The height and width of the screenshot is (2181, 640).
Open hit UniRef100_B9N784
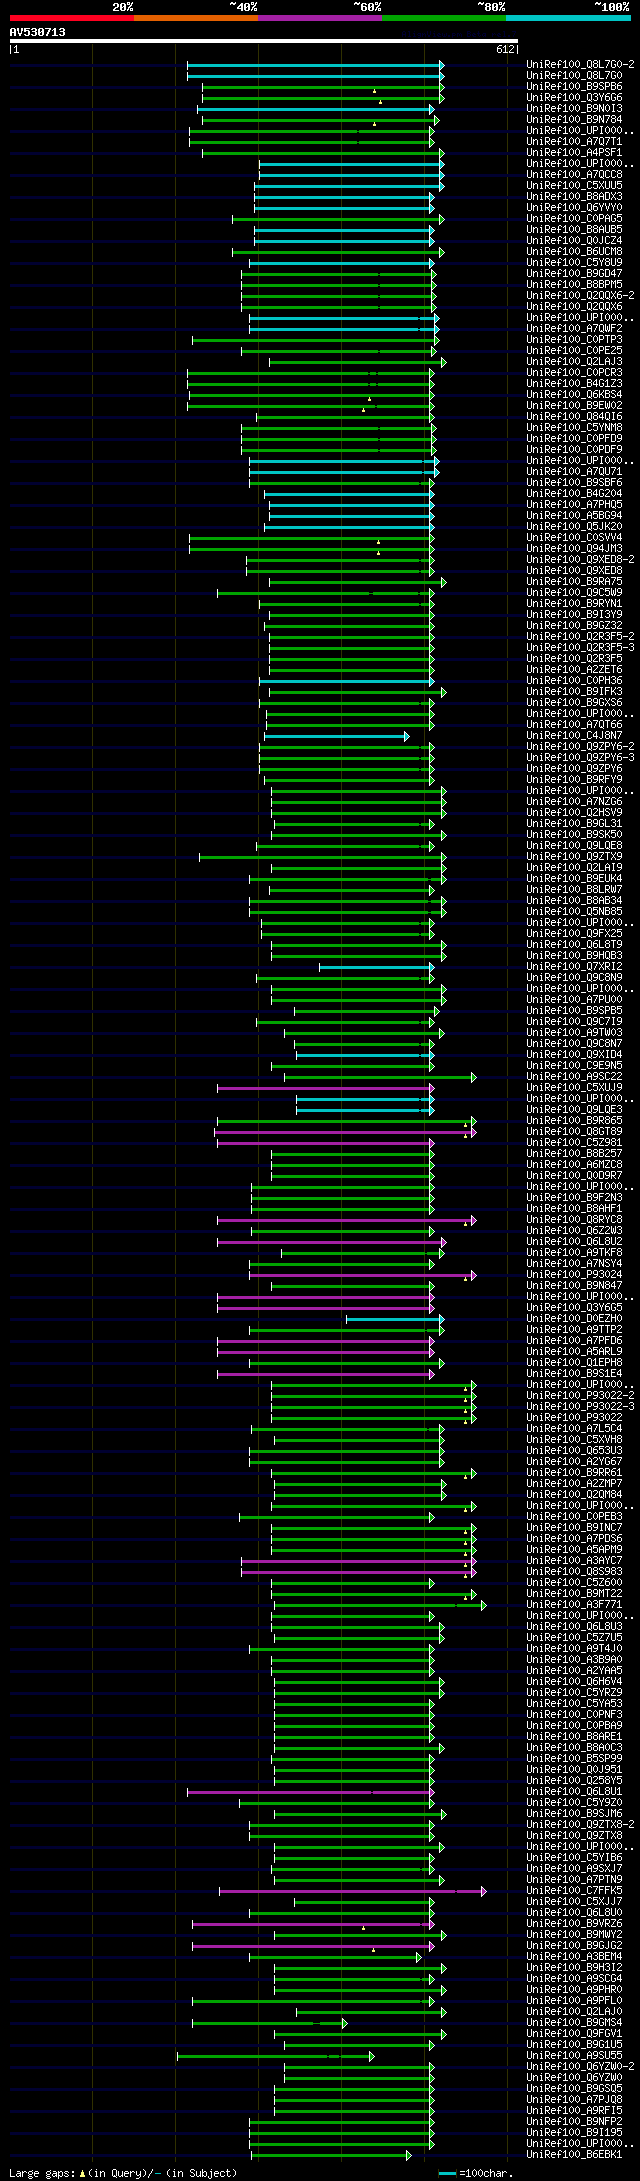[x=574, y=119]
